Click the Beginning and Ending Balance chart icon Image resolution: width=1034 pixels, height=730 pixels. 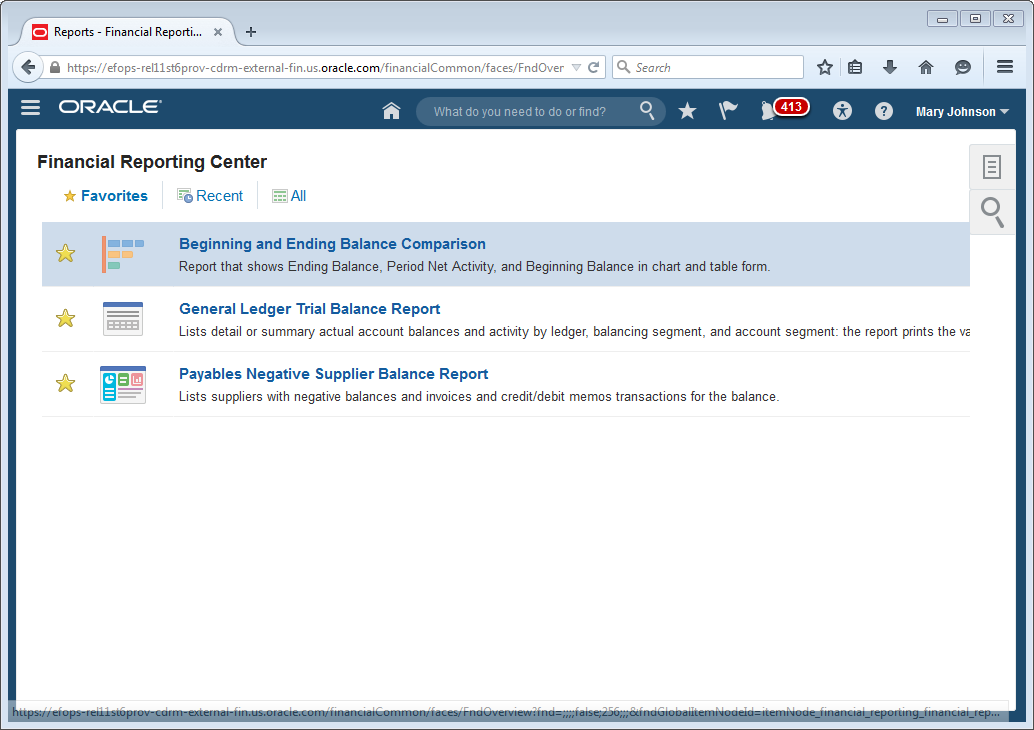(x=123, y=254)
